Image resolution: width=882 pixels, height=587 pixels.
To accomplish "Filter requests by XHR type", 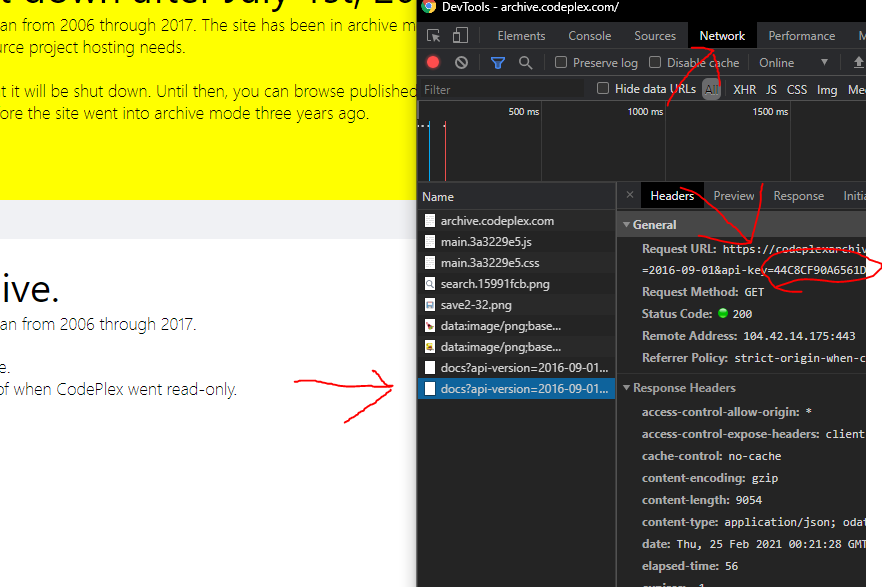I will 744,89.
